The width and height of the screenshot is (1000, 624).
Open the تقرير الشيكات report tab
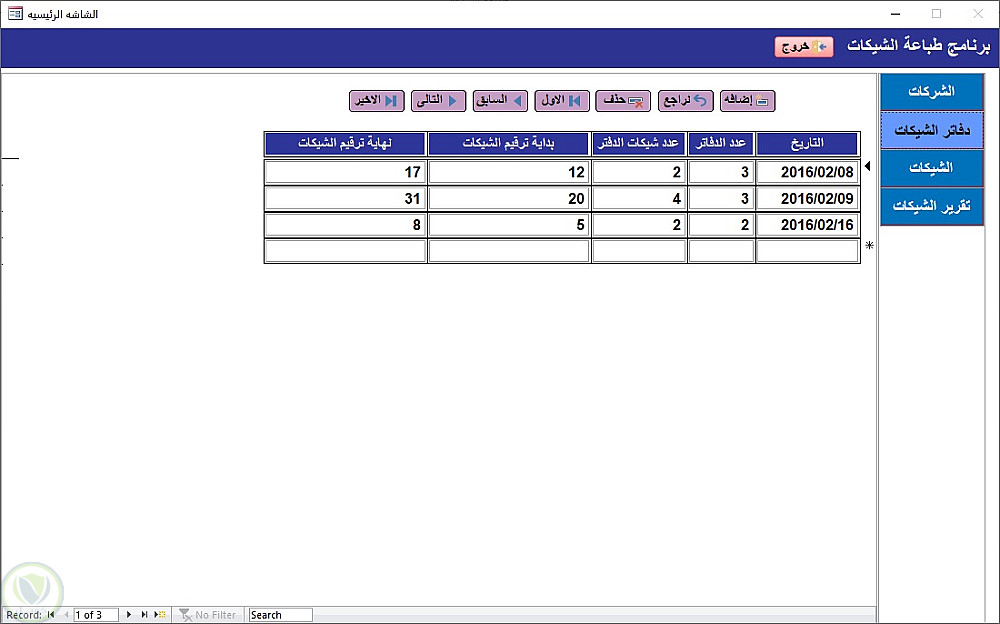932,206
